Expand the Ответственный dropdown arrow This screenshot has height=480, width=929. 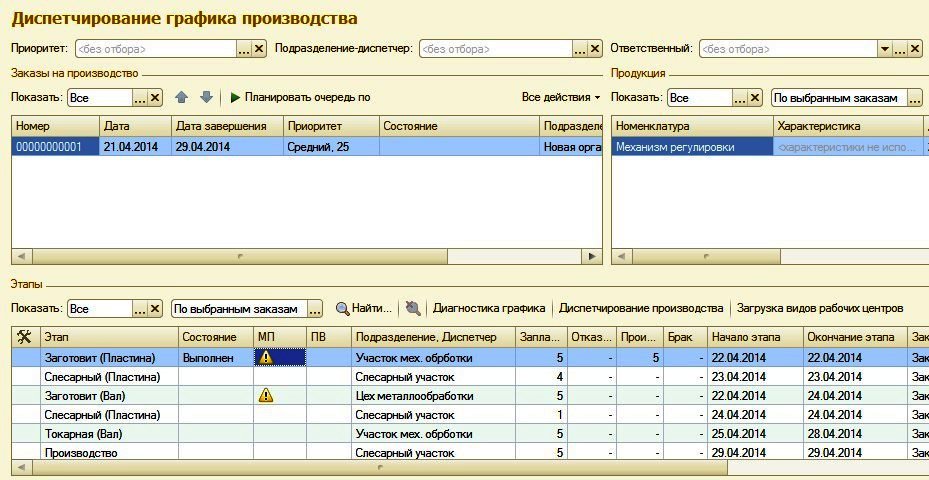click(885, 49)
